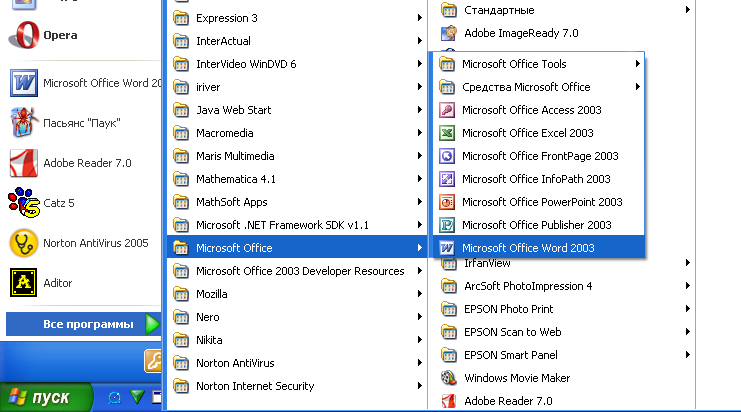Open the iriver menu entry
The height and width of the screenshot is (412, 741).
point(297,87)
